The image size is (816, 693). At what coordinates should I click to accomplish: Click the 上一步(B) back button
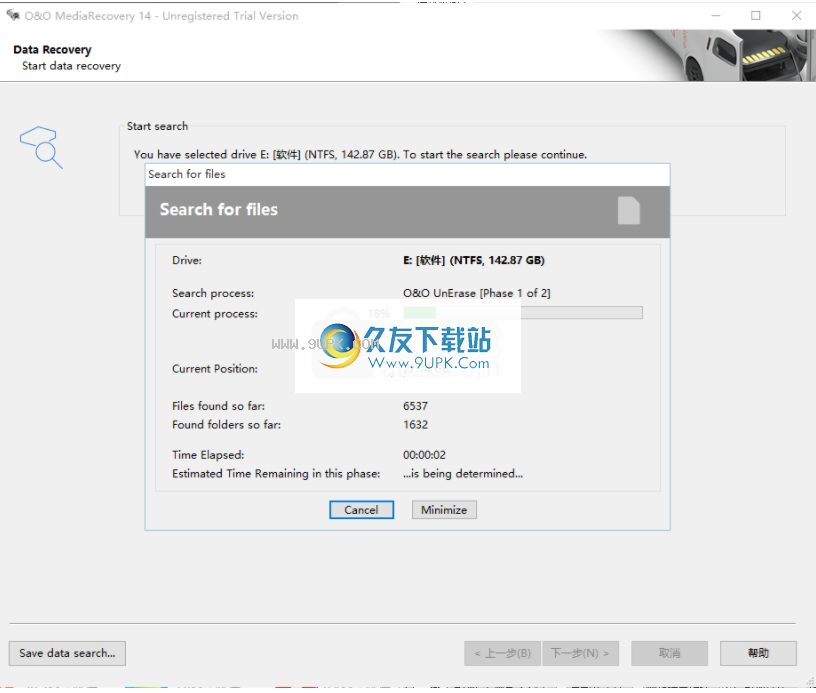[x=502, y=653]
